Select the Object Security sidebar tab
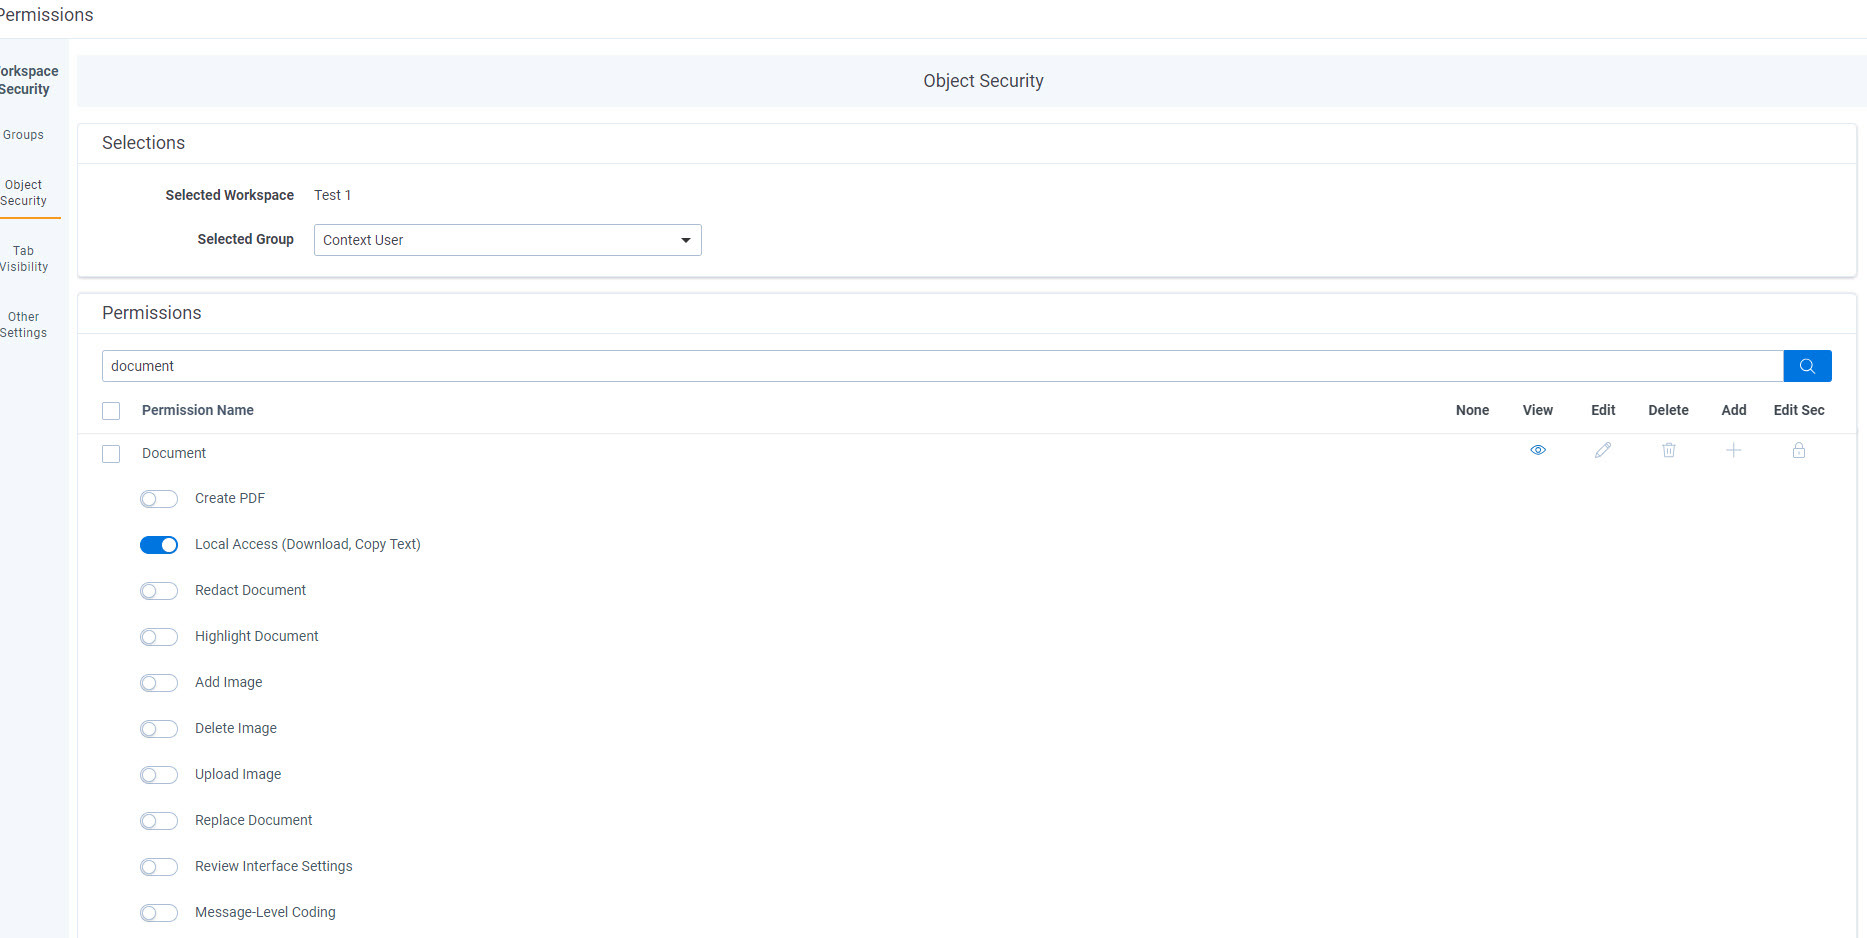 (x=23, y=193)
